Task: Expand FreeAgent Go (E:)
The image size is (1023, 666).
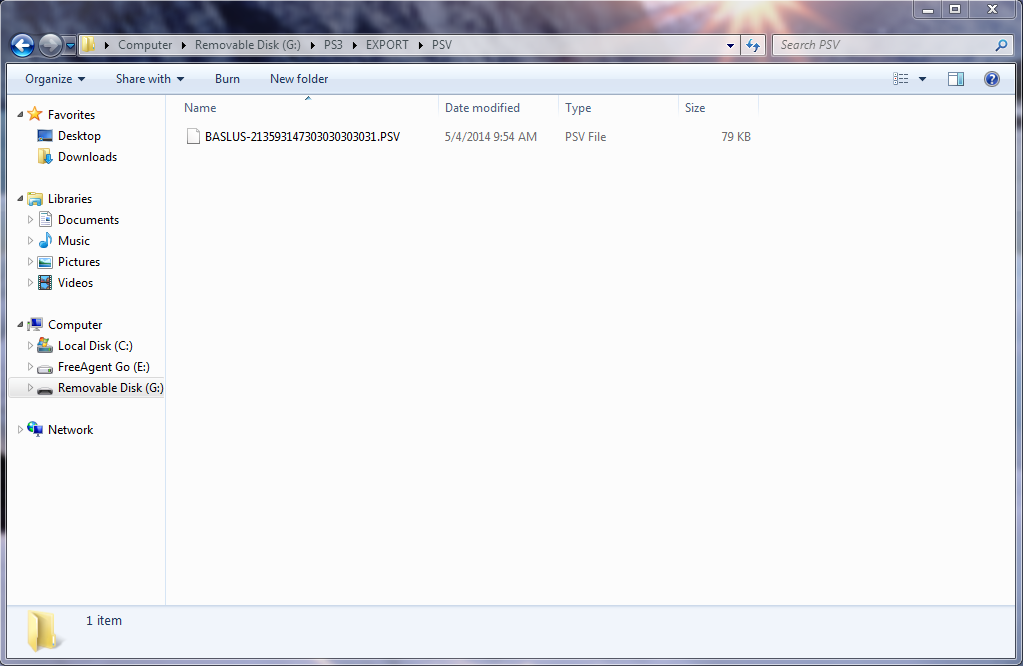Action: pos(30,367)
